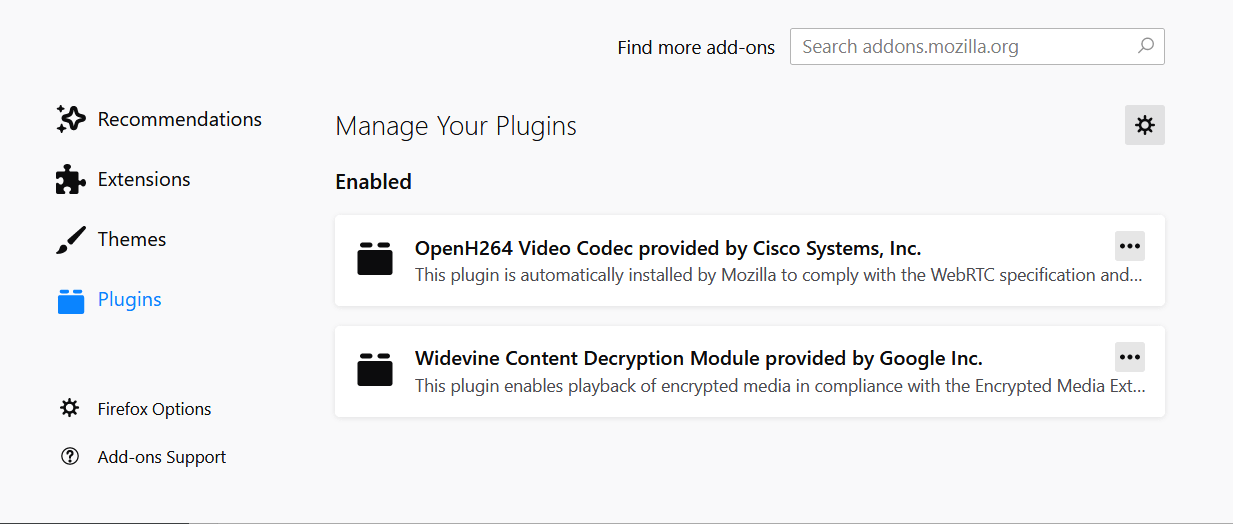The height and width of the screenshot is (524, 1233).
Task: Switch to the Recommendations section
Action: pos(180,120)
